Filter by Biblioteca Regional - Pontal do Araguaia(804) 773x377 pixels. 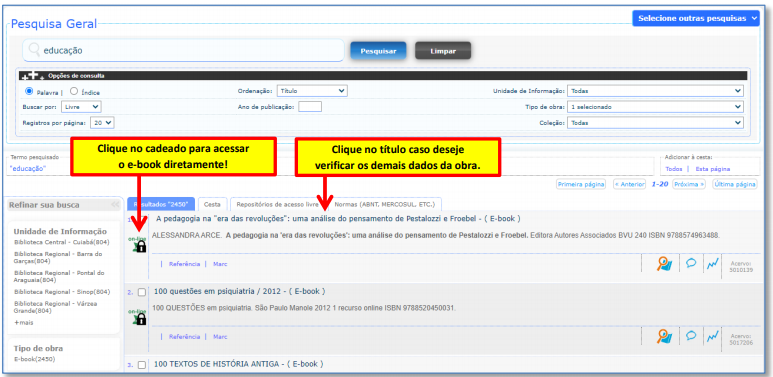[x=59, y=276]
